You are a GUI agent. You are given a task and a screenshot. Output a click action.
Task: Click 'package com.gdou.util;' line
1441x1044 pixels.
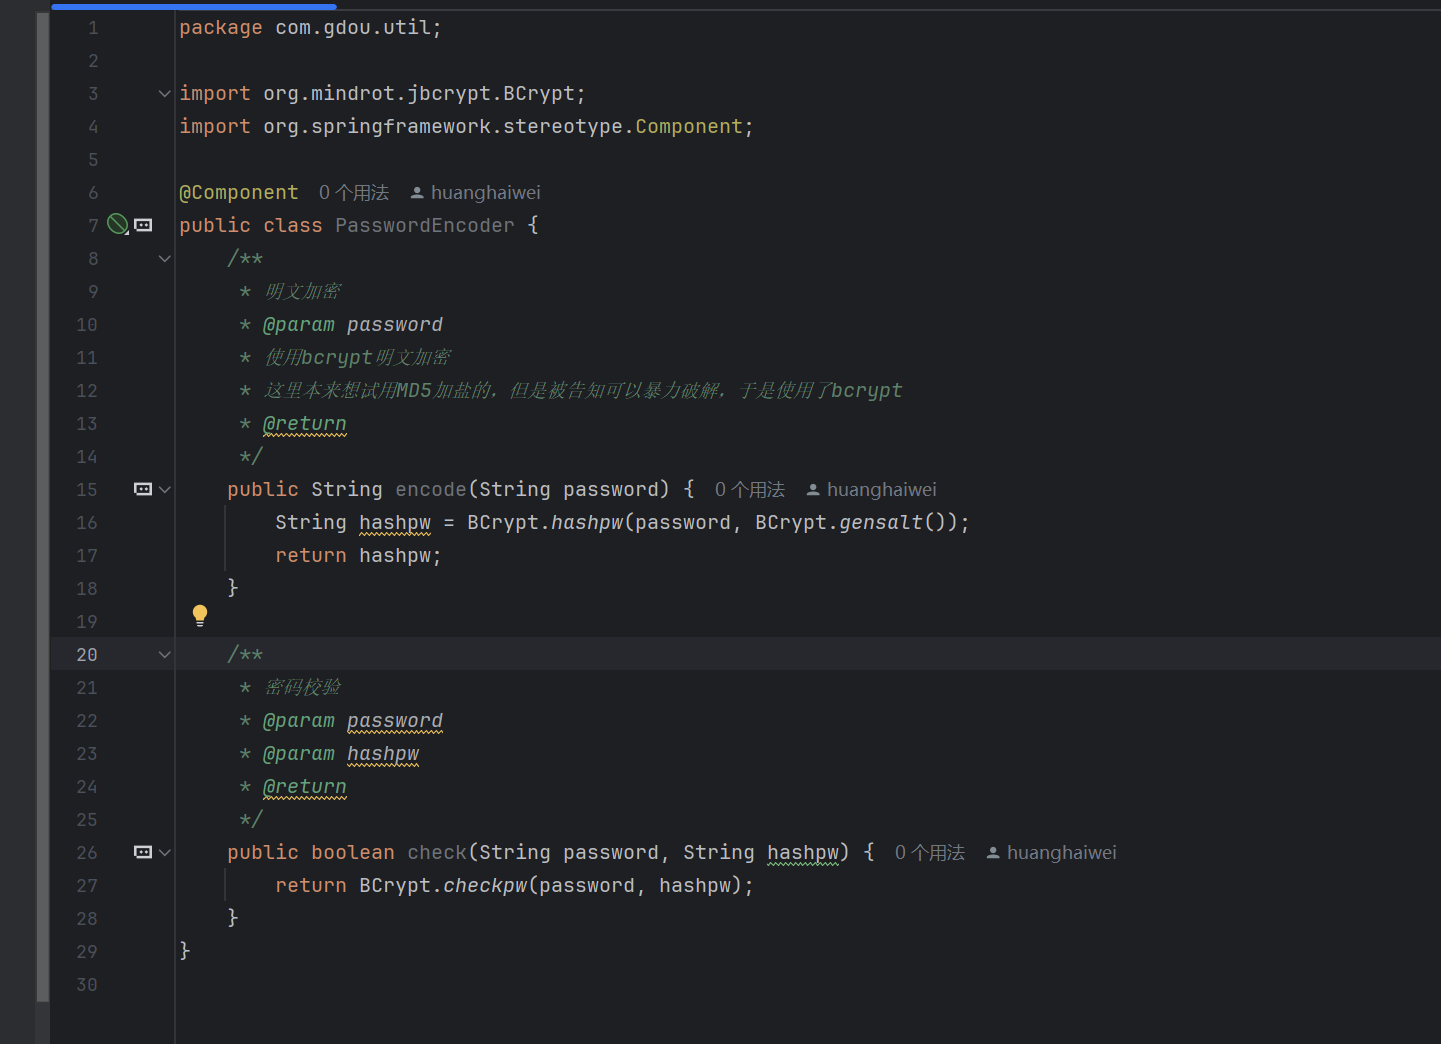pyautogui.click(x=311, y=27)
